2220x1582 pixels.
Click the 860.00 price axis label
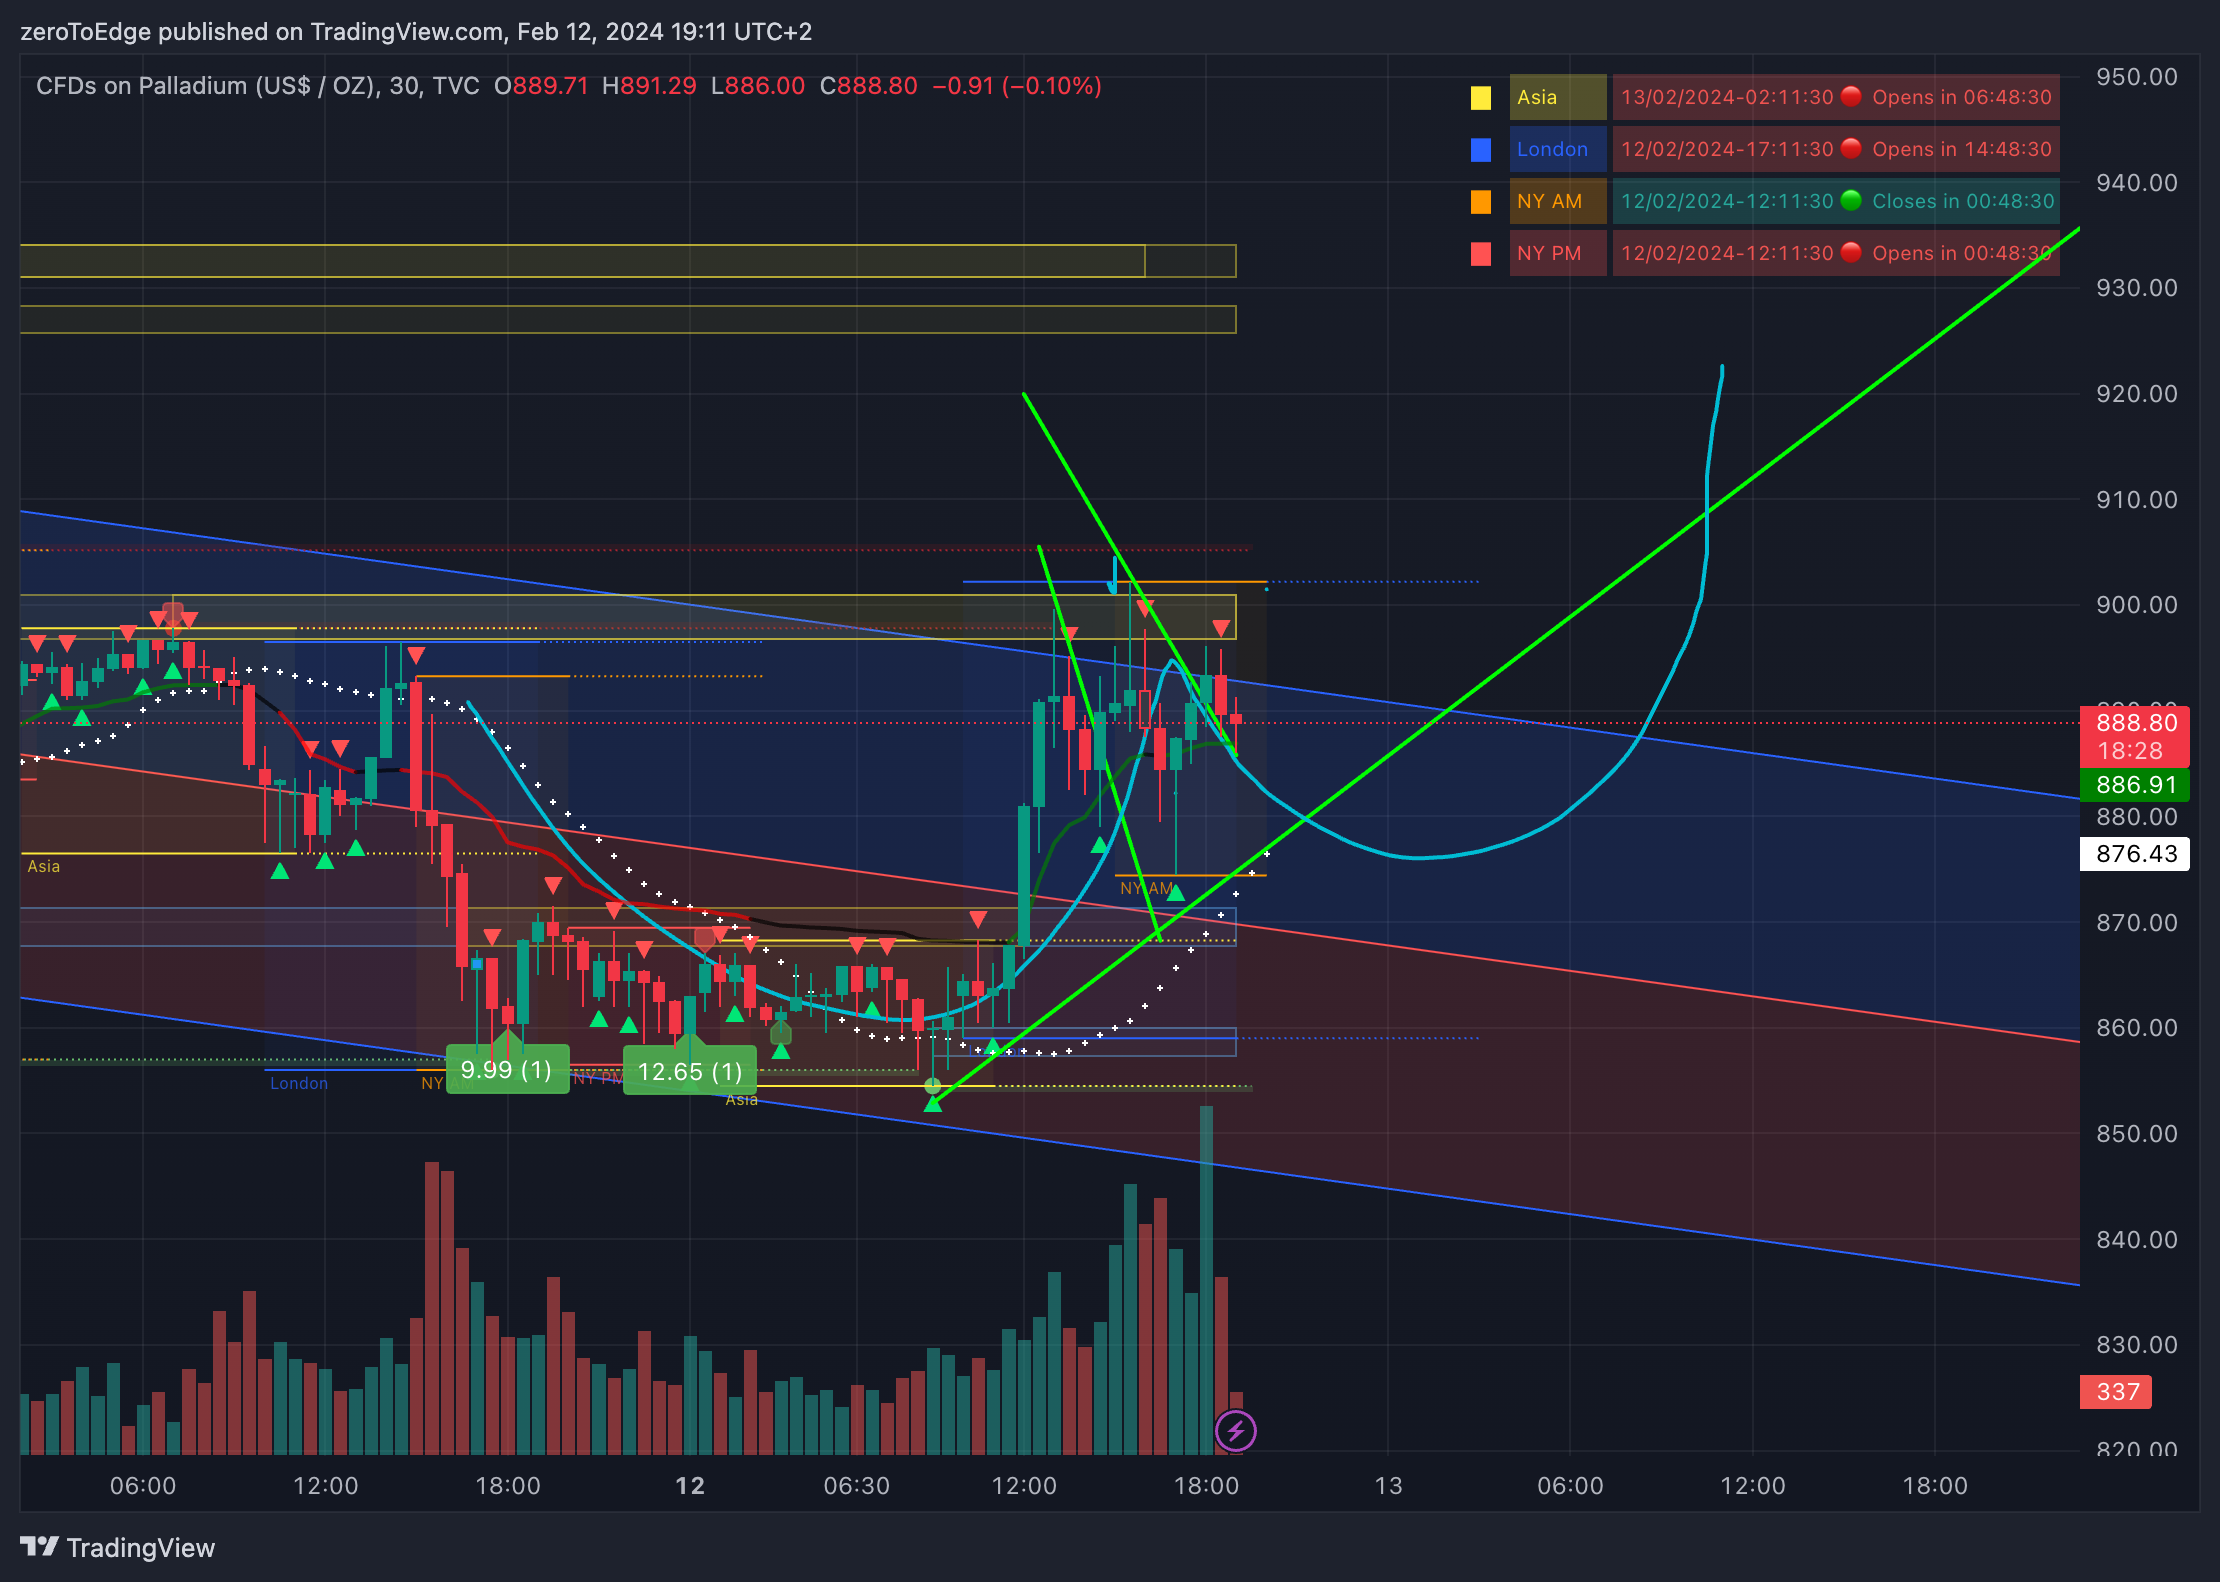coord(2136,1028)
